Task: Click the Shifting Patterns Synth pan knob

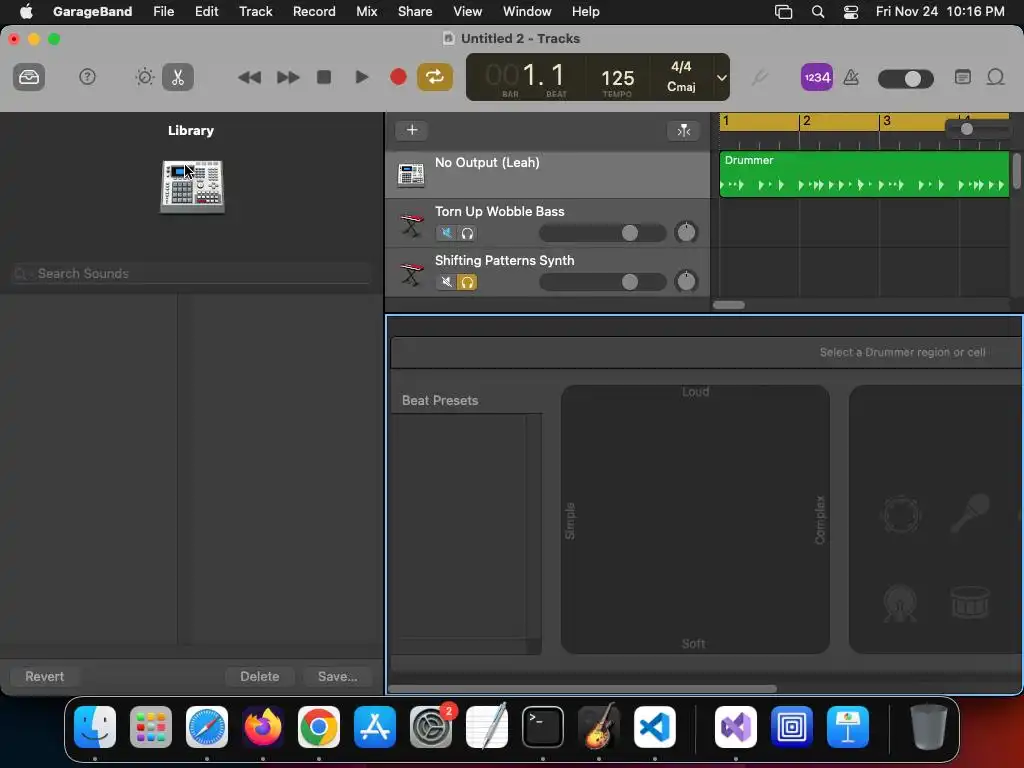Action: point(686,281)
